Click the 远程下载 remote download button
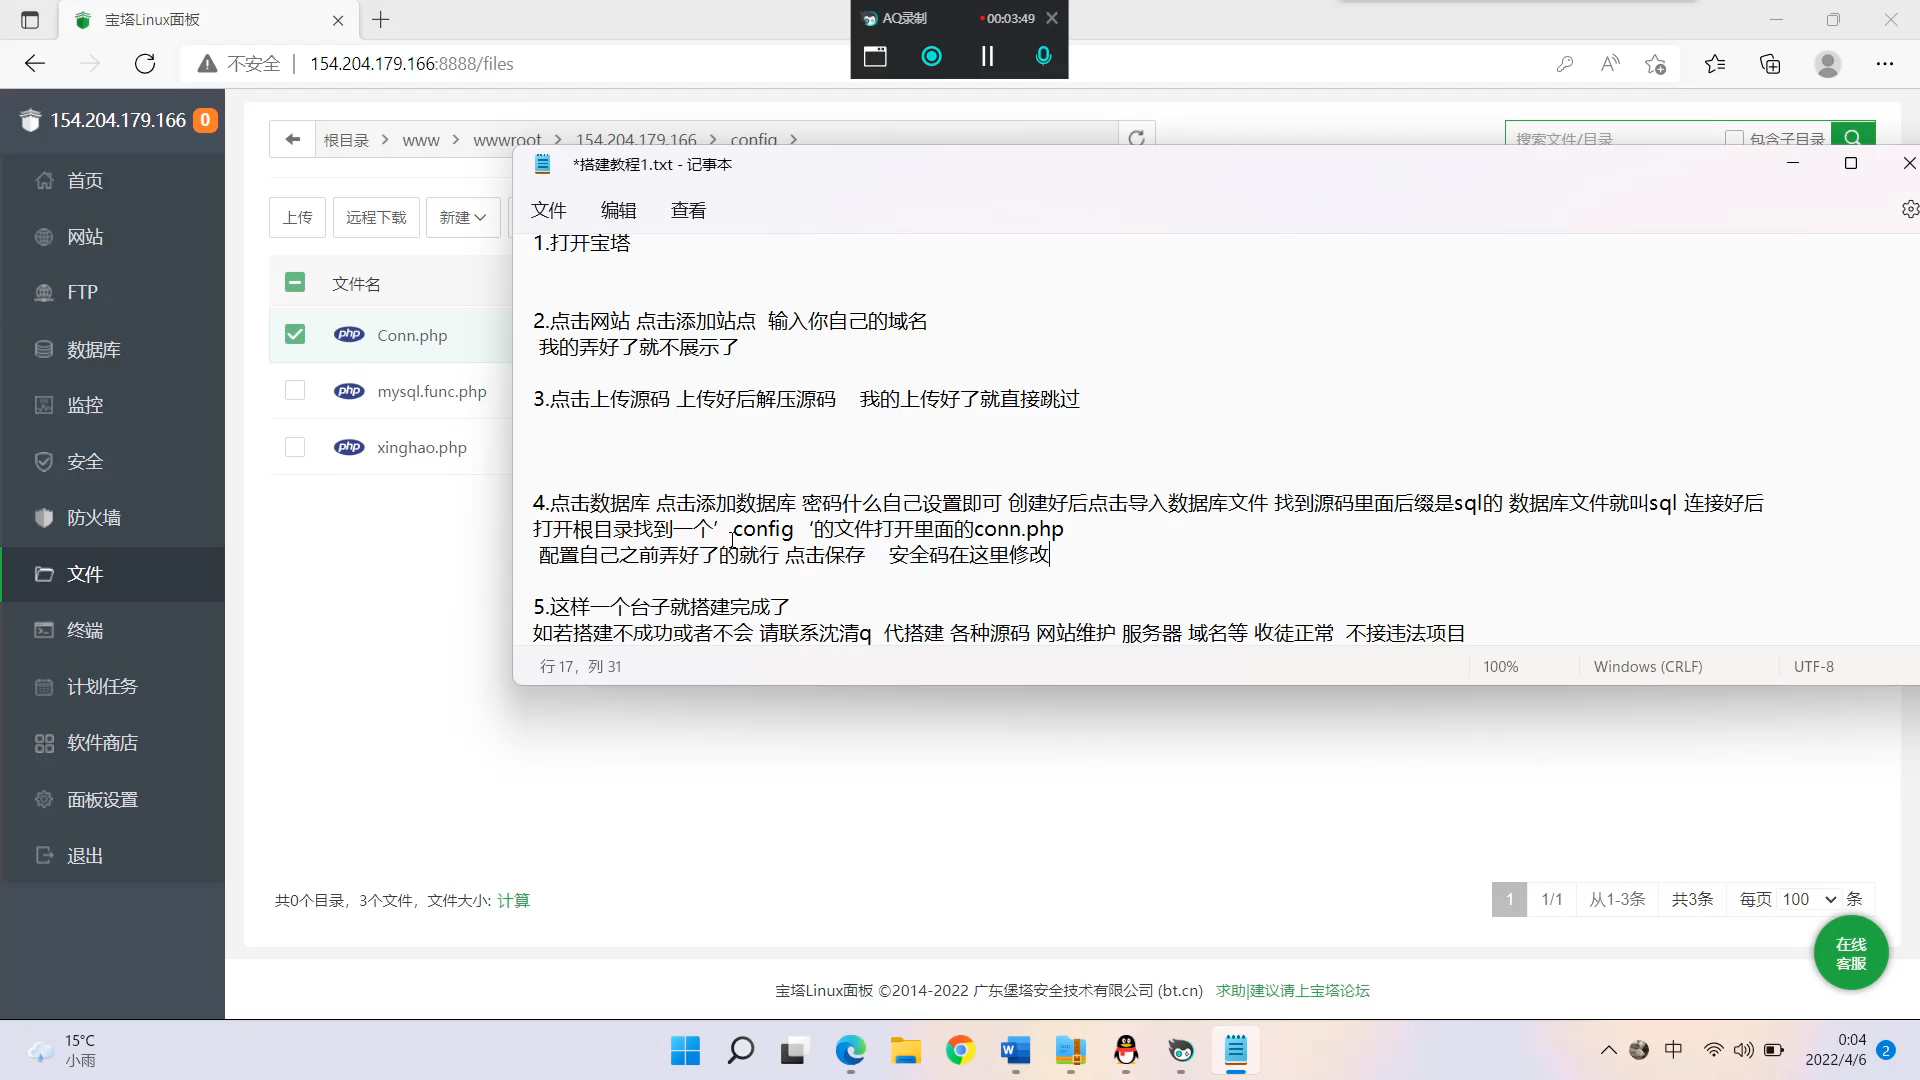This screenshot has height=1080, width=1920. pyautogui.click(x=376, y=217)
